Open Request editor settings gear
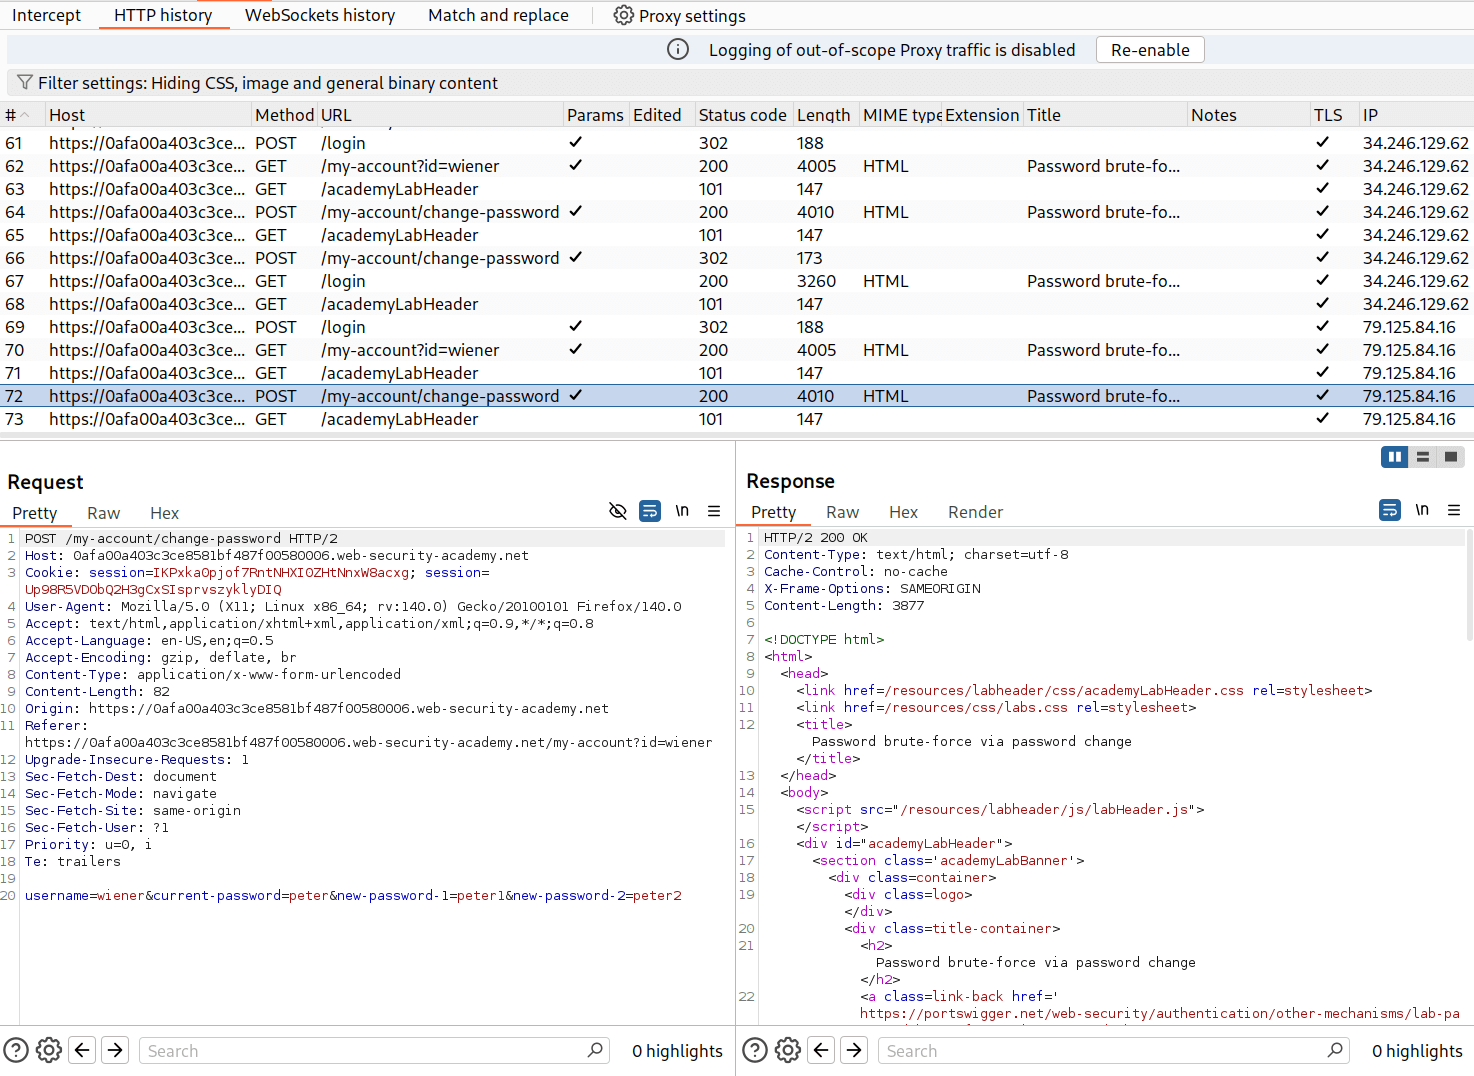The image size is (1474, 1076). pos(48,1050)
